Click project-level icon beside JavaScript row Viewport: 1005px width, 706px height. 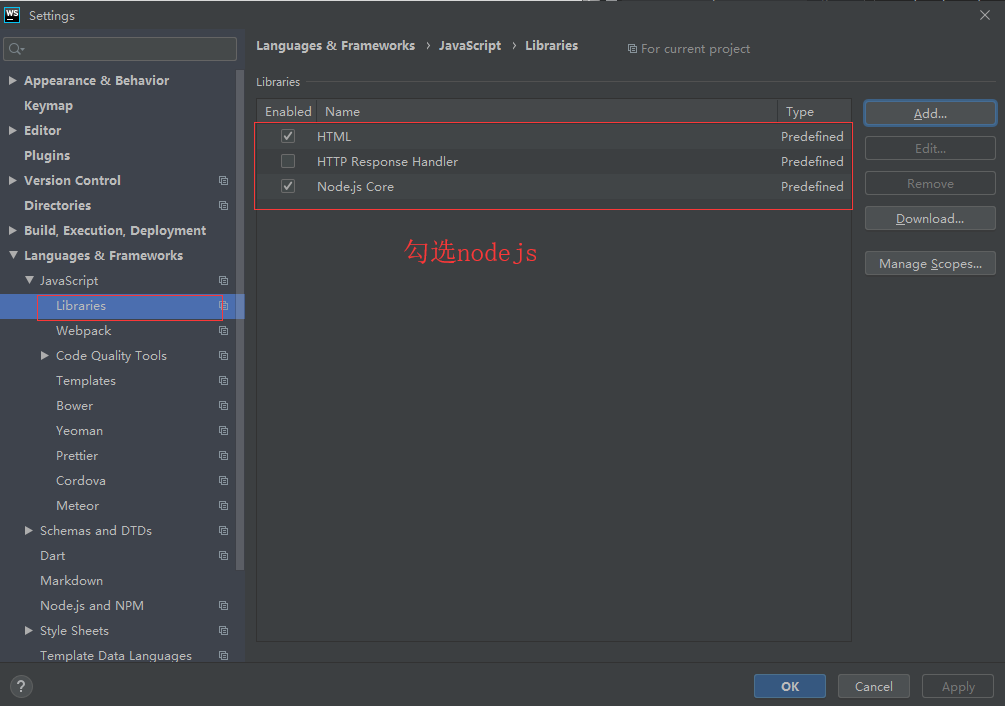223,281
